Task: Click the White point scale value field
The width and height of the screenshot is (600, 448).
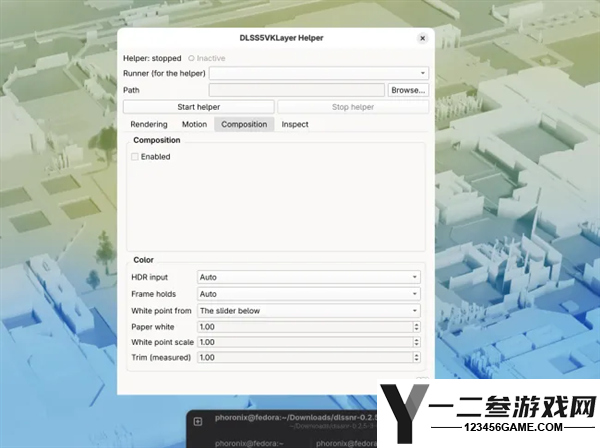Action: [305, 342]
